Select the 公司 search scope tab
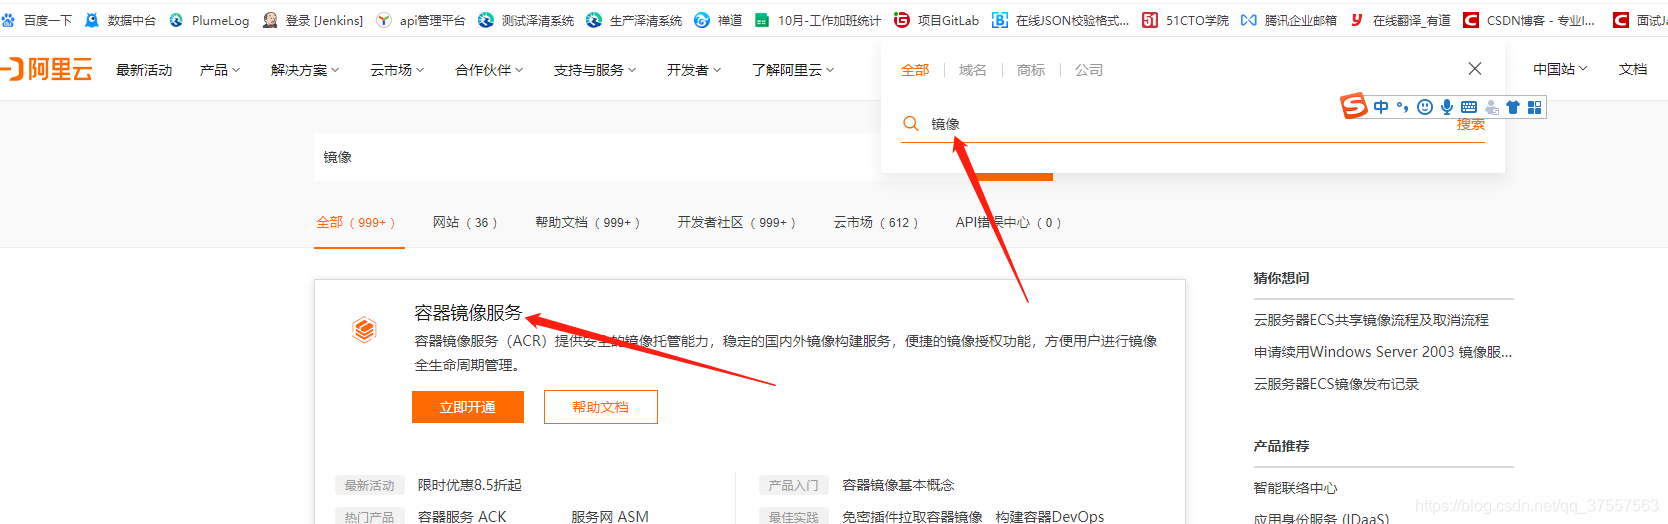This screenshot has height=524, width=1668. point(1089,70)
